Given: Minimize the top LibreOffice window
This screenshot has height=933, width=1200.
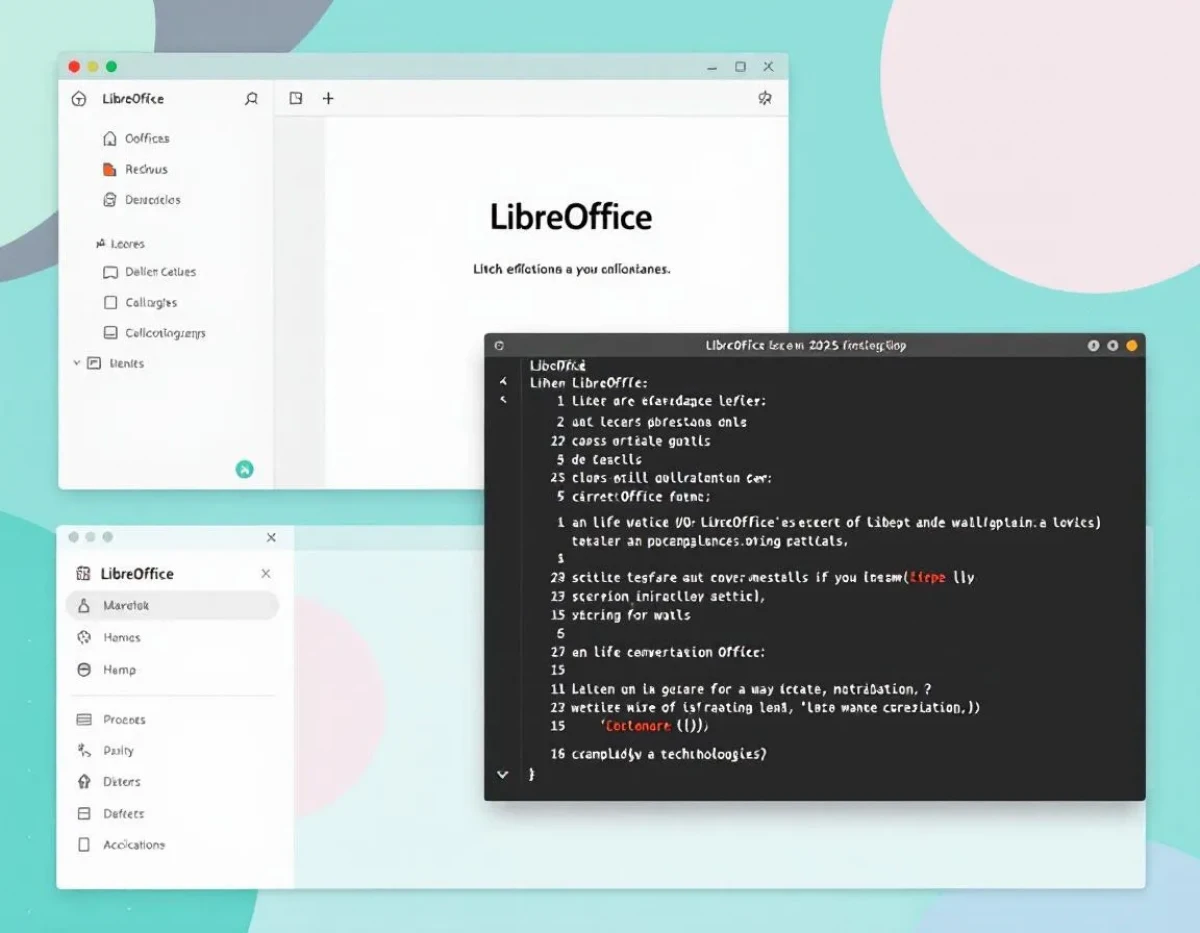Looking at the screenshot, I should coord(711,67).
